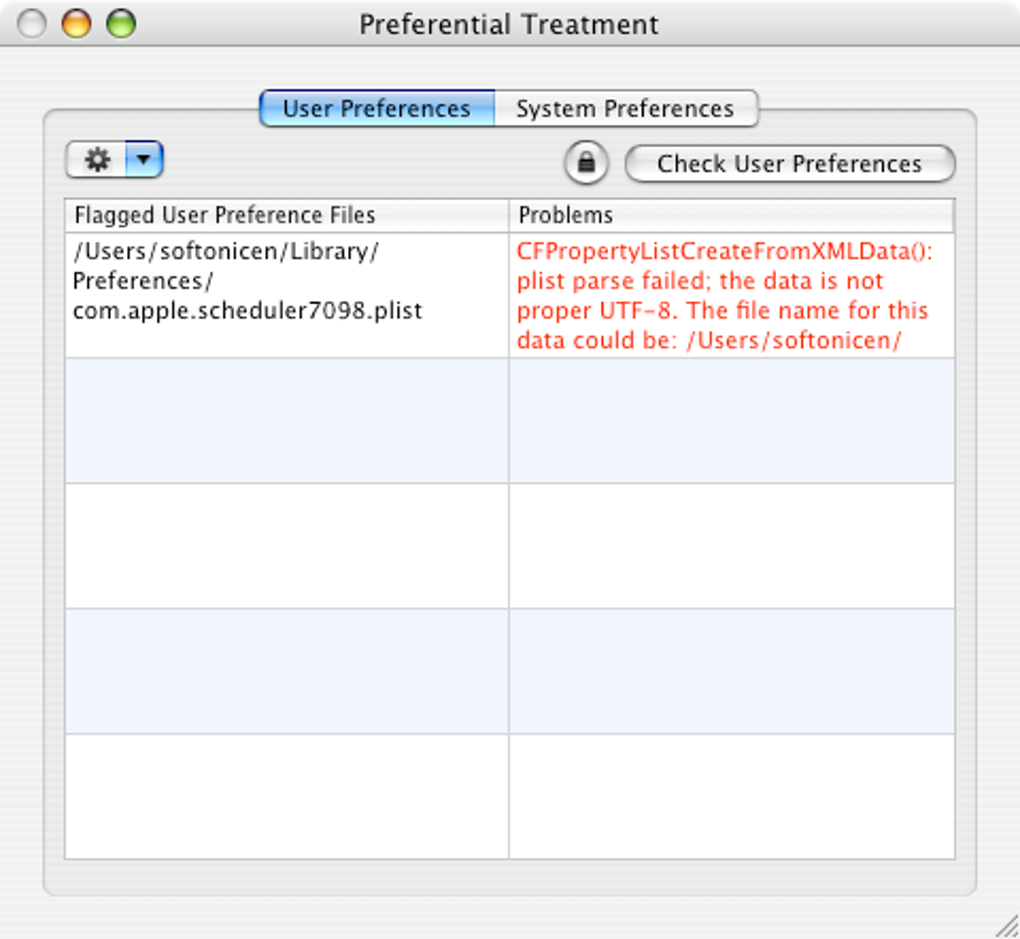Click the padlock icon
Screen dimensions: 1020x939
[586, 163]
